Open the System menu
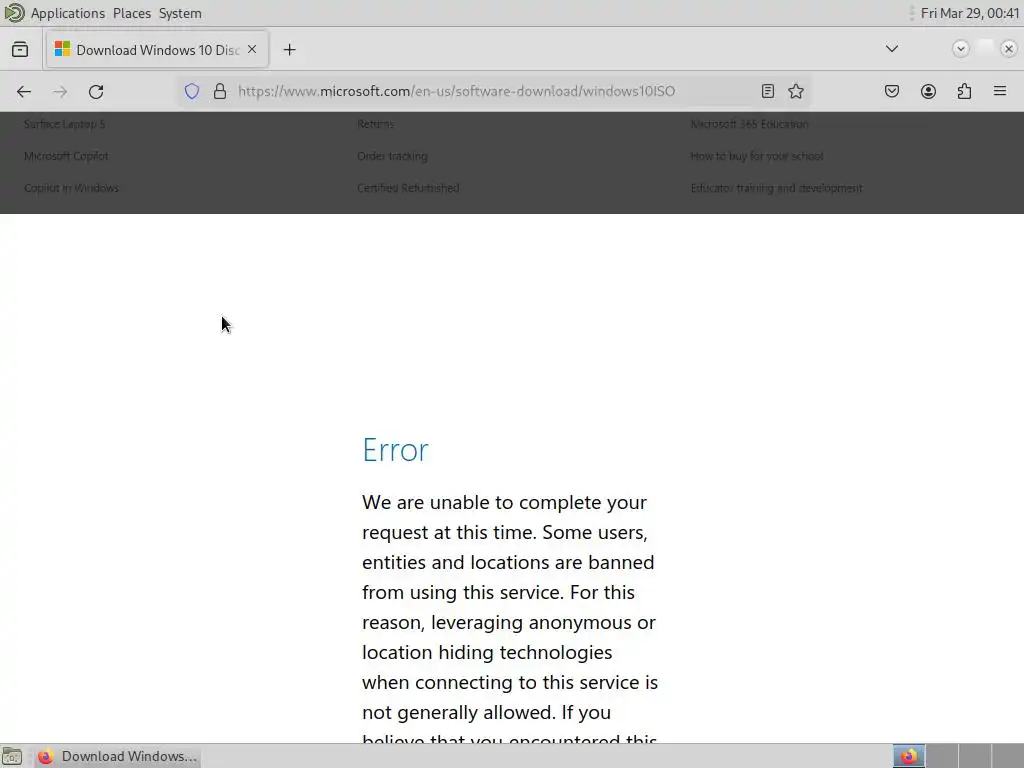1024x768 pixels. point(180,13)
